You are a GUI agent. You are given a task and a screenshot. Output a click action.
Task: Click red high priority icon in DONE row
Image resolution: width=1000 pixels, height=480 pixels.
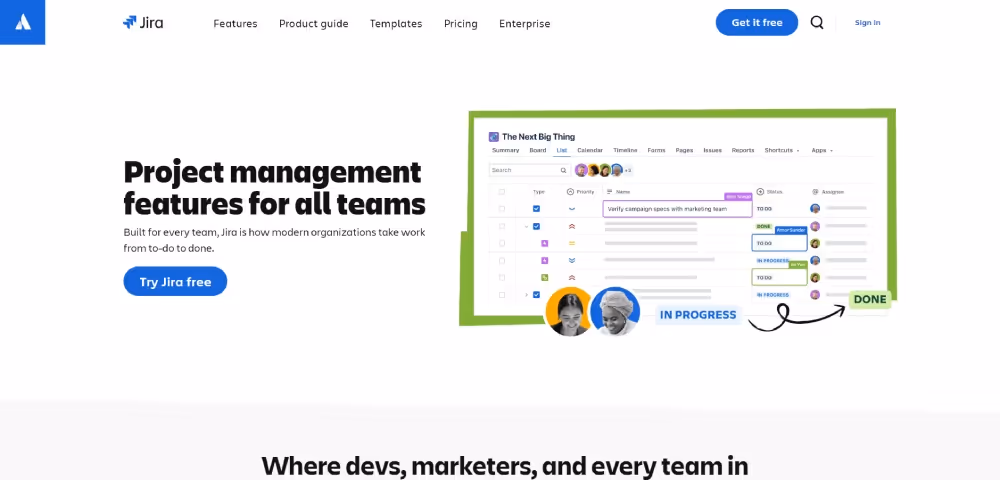click(572, 226)
